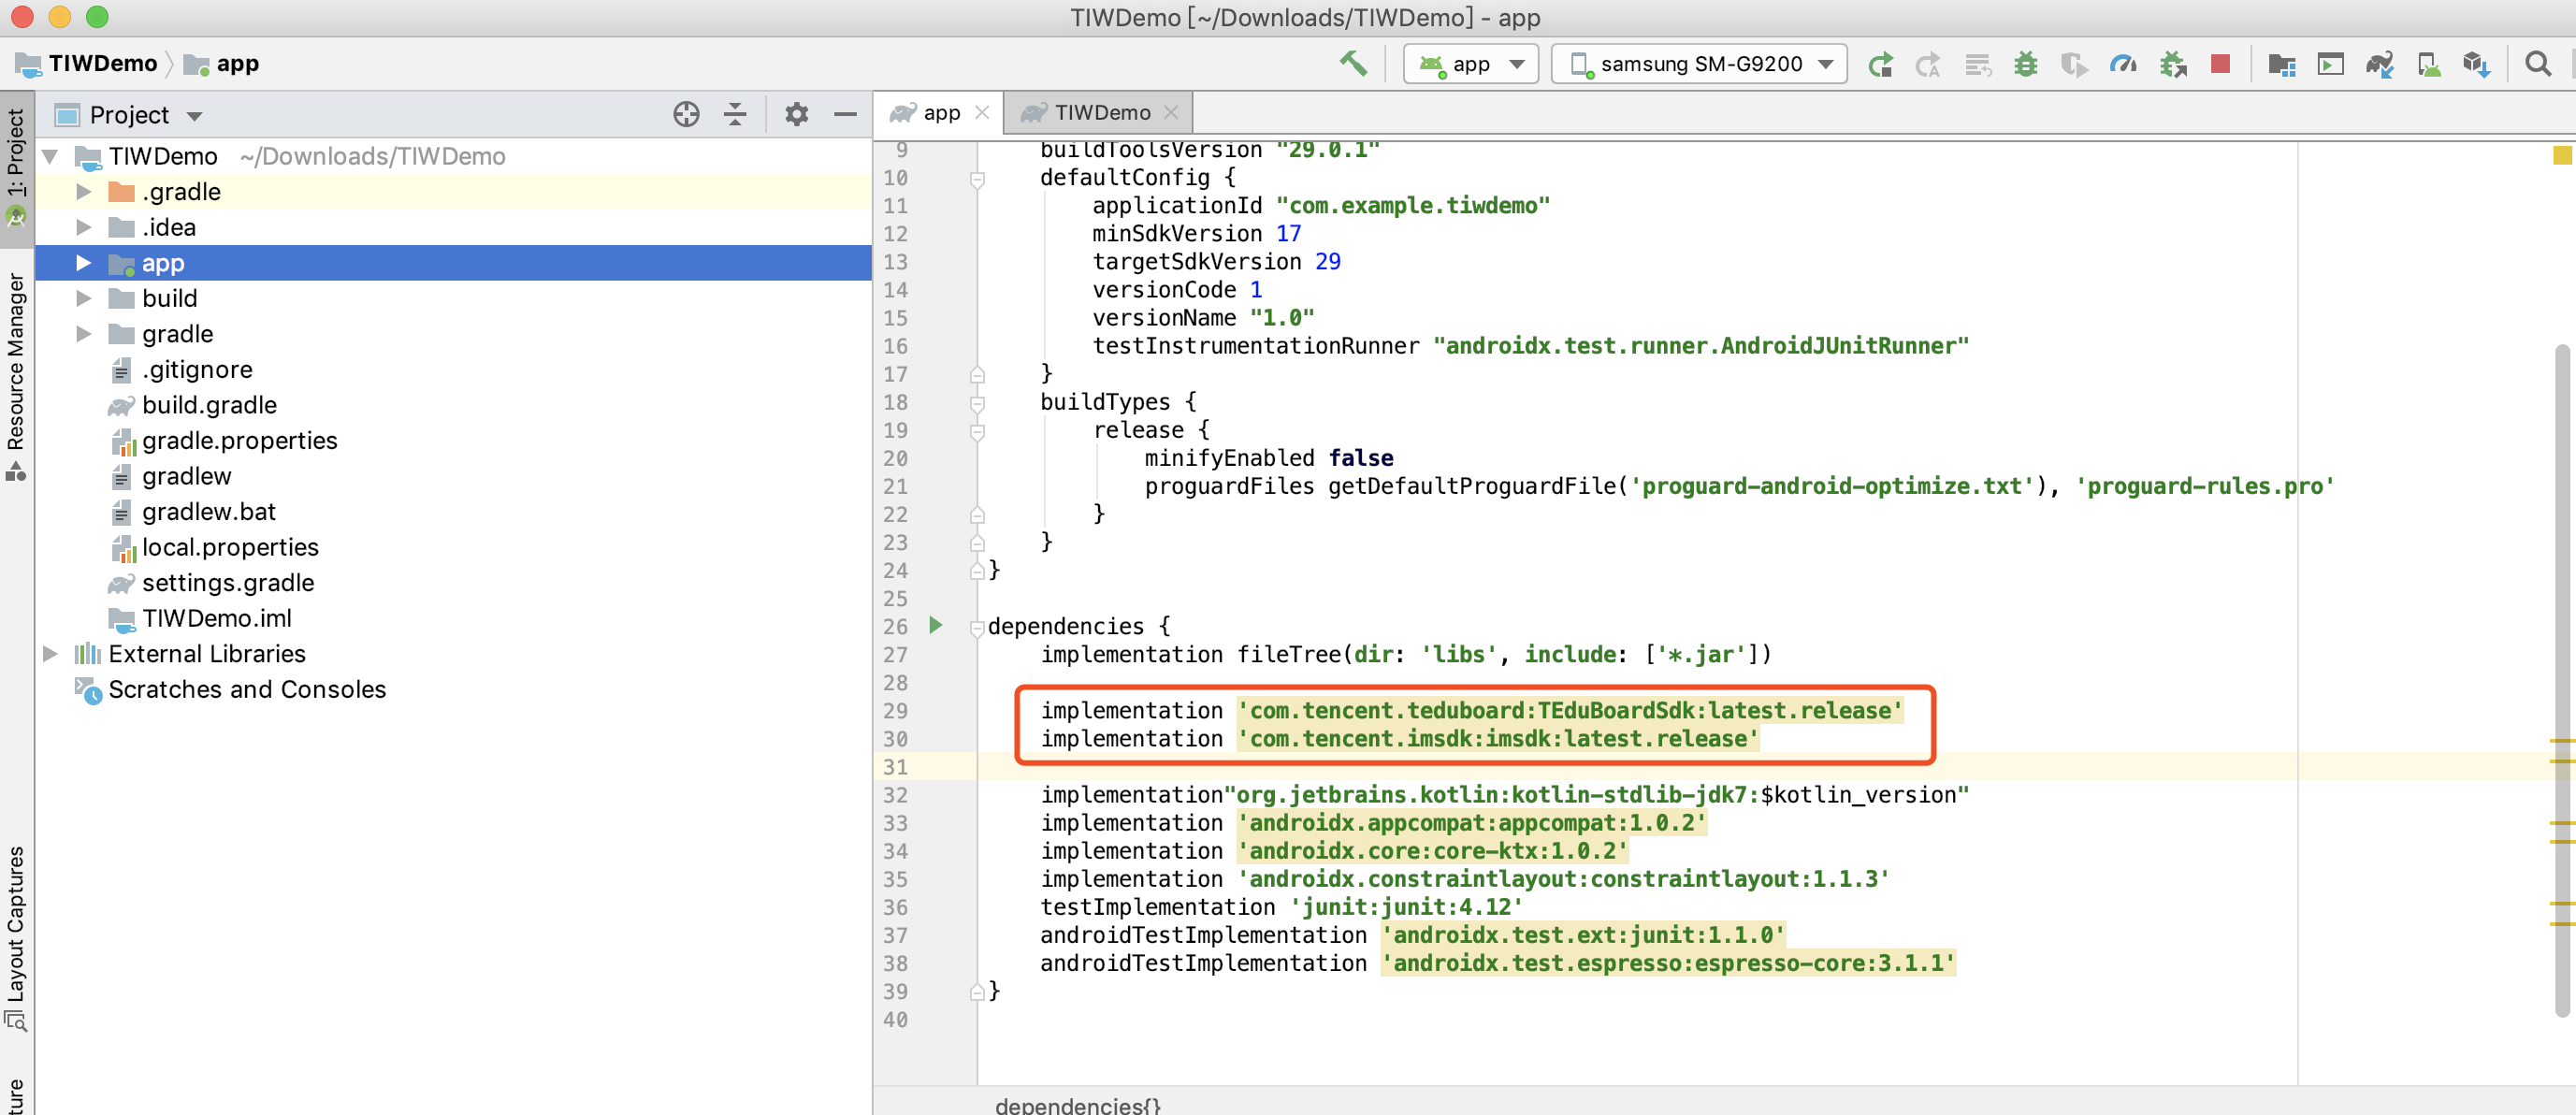This screenshot has height=1115, width=2576.
Task: Open the SDK Manager icon
Action: (2476, 64)
